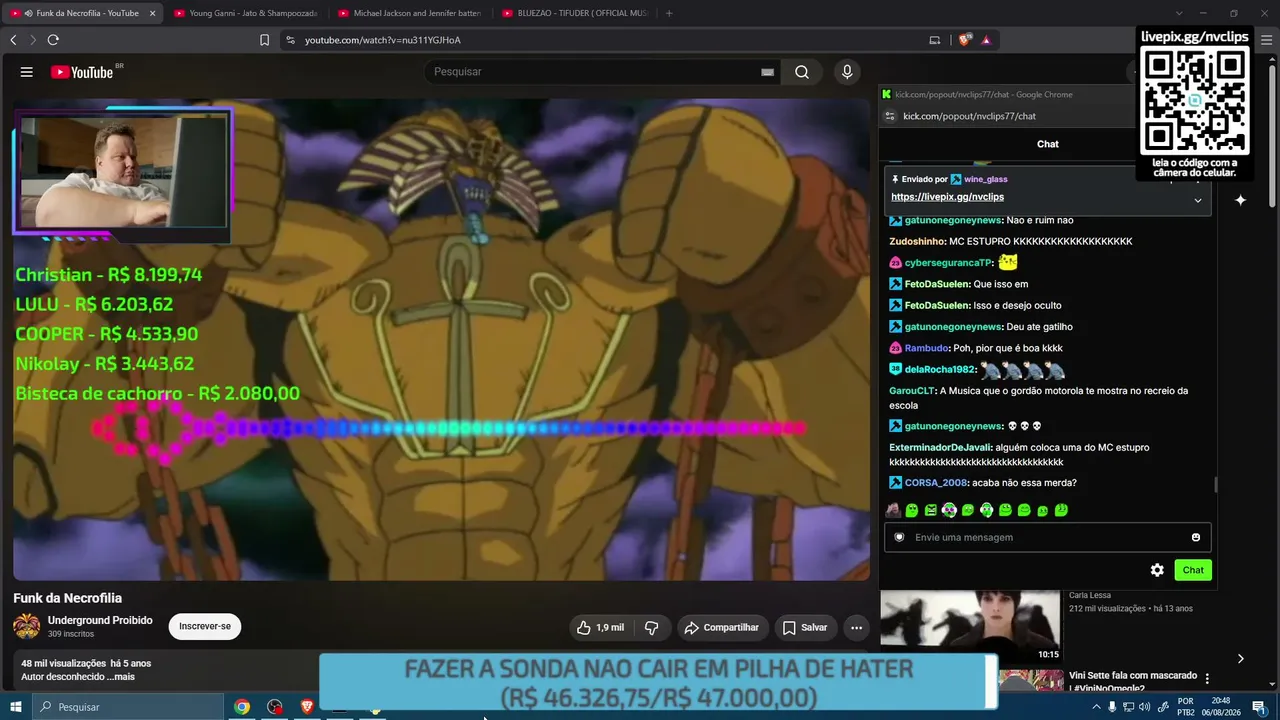Click the Brave Shields lion icon
The height and width of the screenshot is (720, 1280).
click(x=965, y=40)
